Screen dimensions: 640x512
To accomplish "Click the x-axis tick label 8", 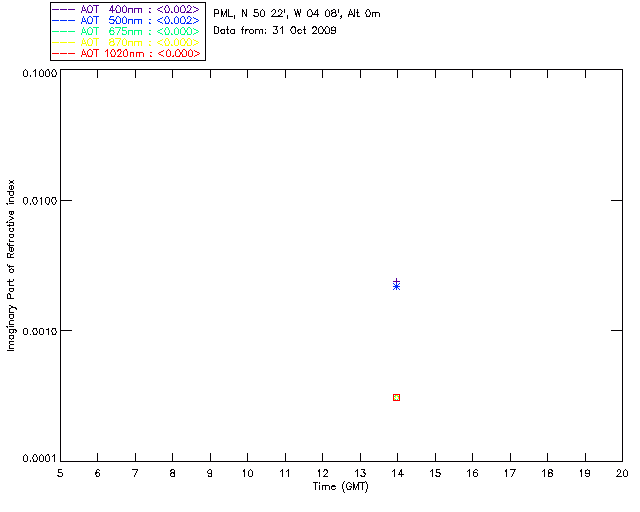I will 173,473.
